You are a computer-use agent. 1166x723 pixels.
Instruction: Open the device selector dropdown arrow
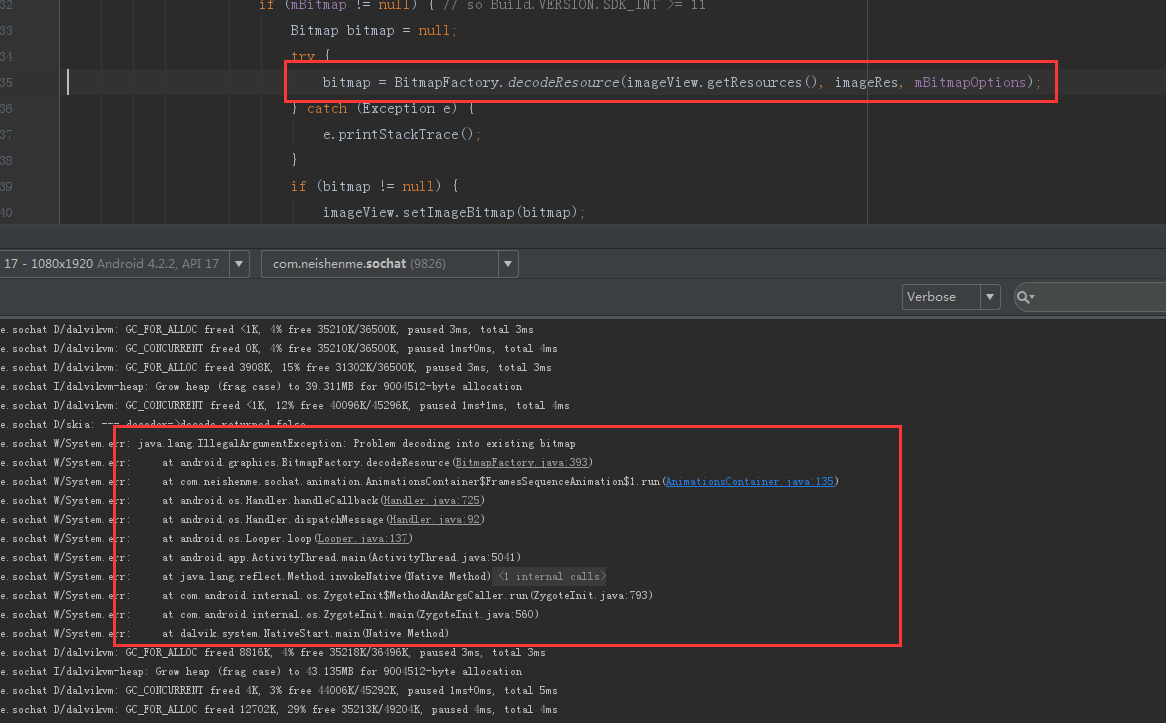pos(239,264)
